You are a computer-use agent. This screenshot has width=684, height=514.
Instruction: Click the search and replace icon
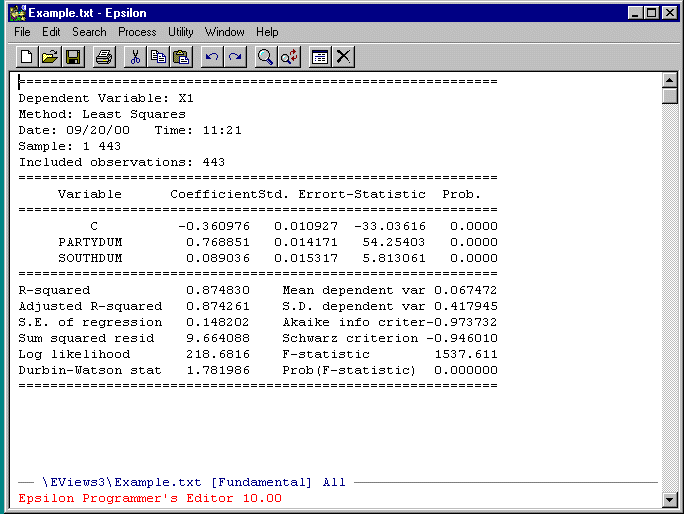(x=289, y=57)
